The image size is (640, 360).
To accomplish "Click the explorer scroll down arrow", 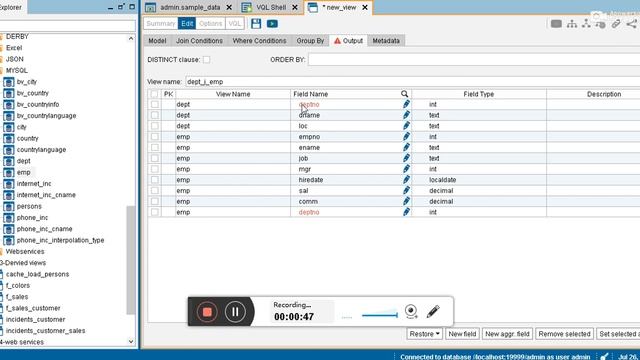I will [x=131, y=342].
